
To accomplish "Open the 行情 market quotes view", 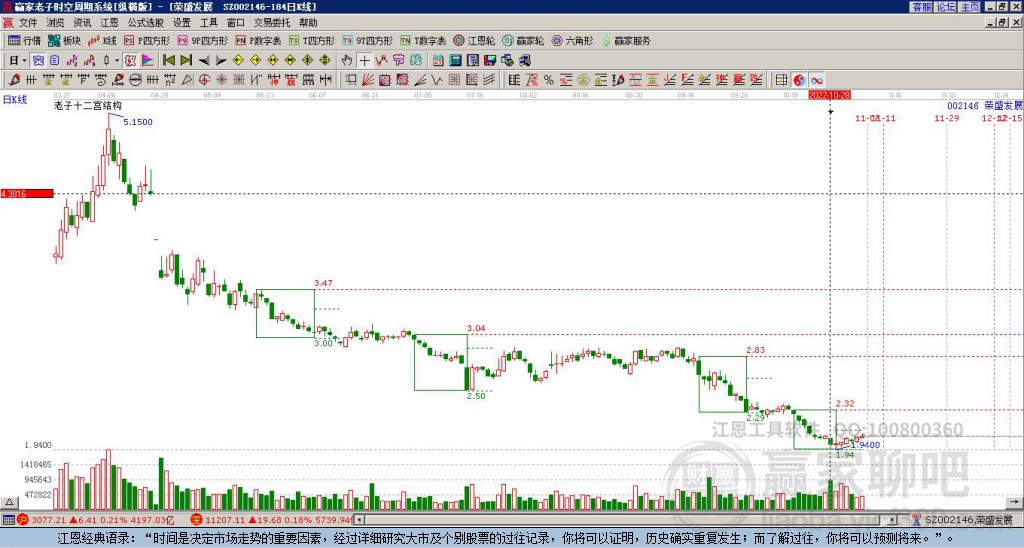I will pyautogui.click(x=24, y=40).
